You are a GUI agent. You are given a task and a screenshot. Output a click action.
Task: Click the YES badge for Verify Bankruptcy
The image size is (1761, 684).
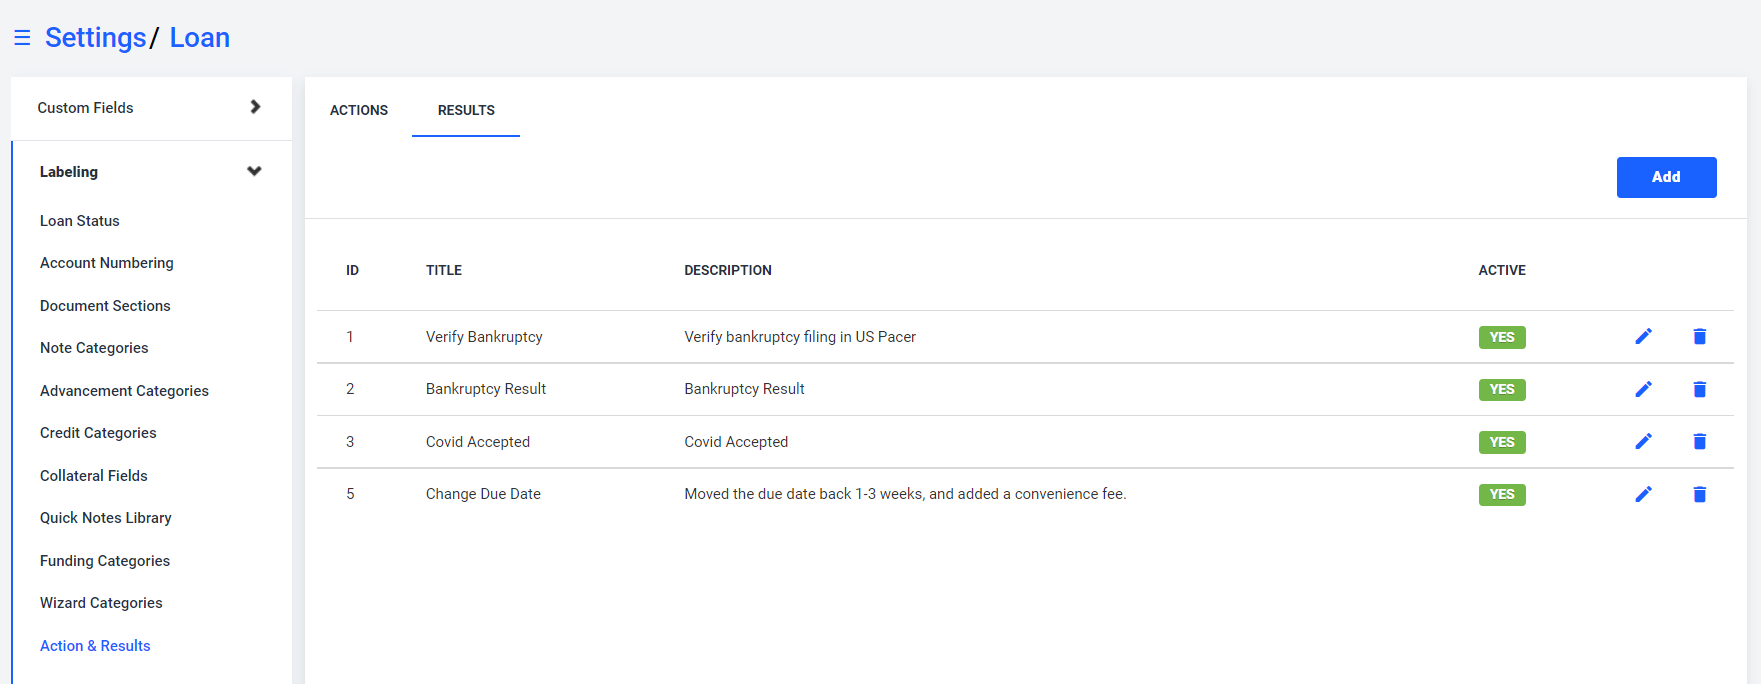1502,337
